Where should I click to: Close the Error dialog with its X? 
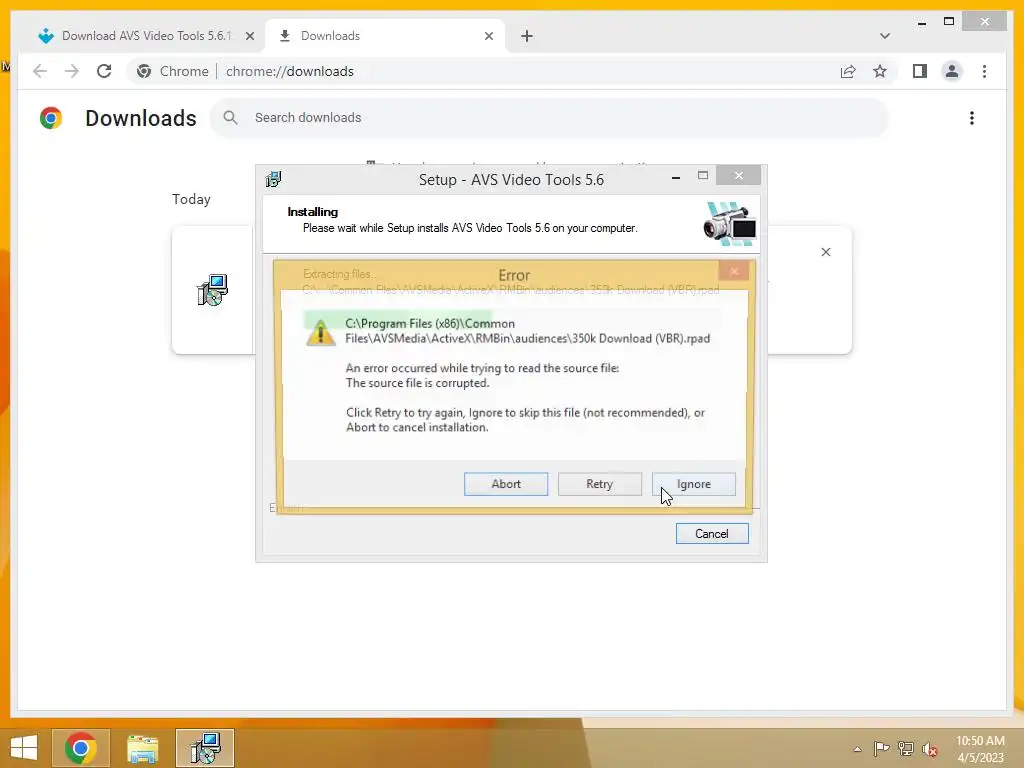coord(735,270)
